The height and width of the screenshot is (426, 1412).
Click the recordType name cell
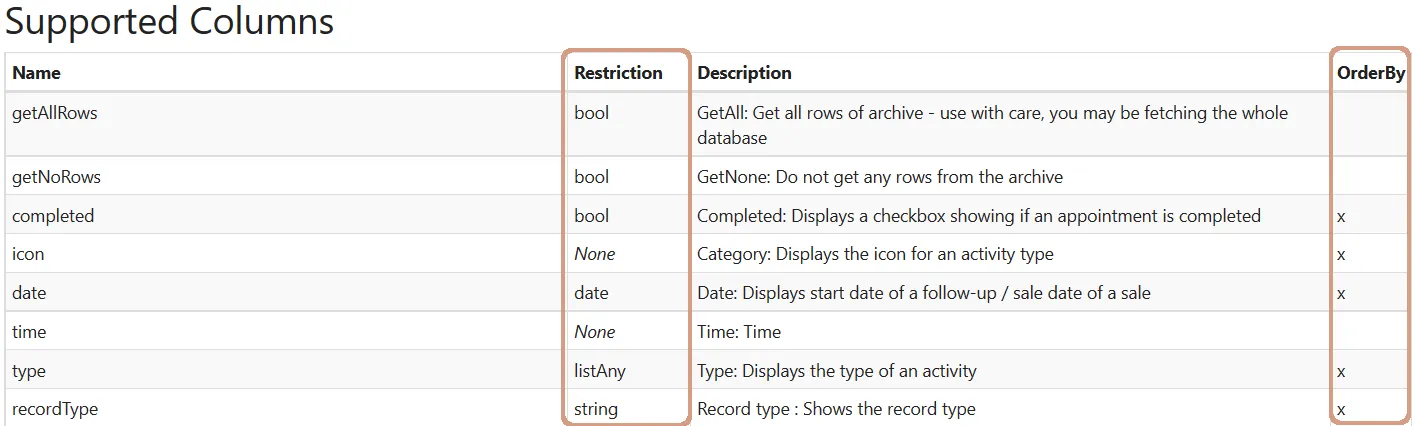55,409
